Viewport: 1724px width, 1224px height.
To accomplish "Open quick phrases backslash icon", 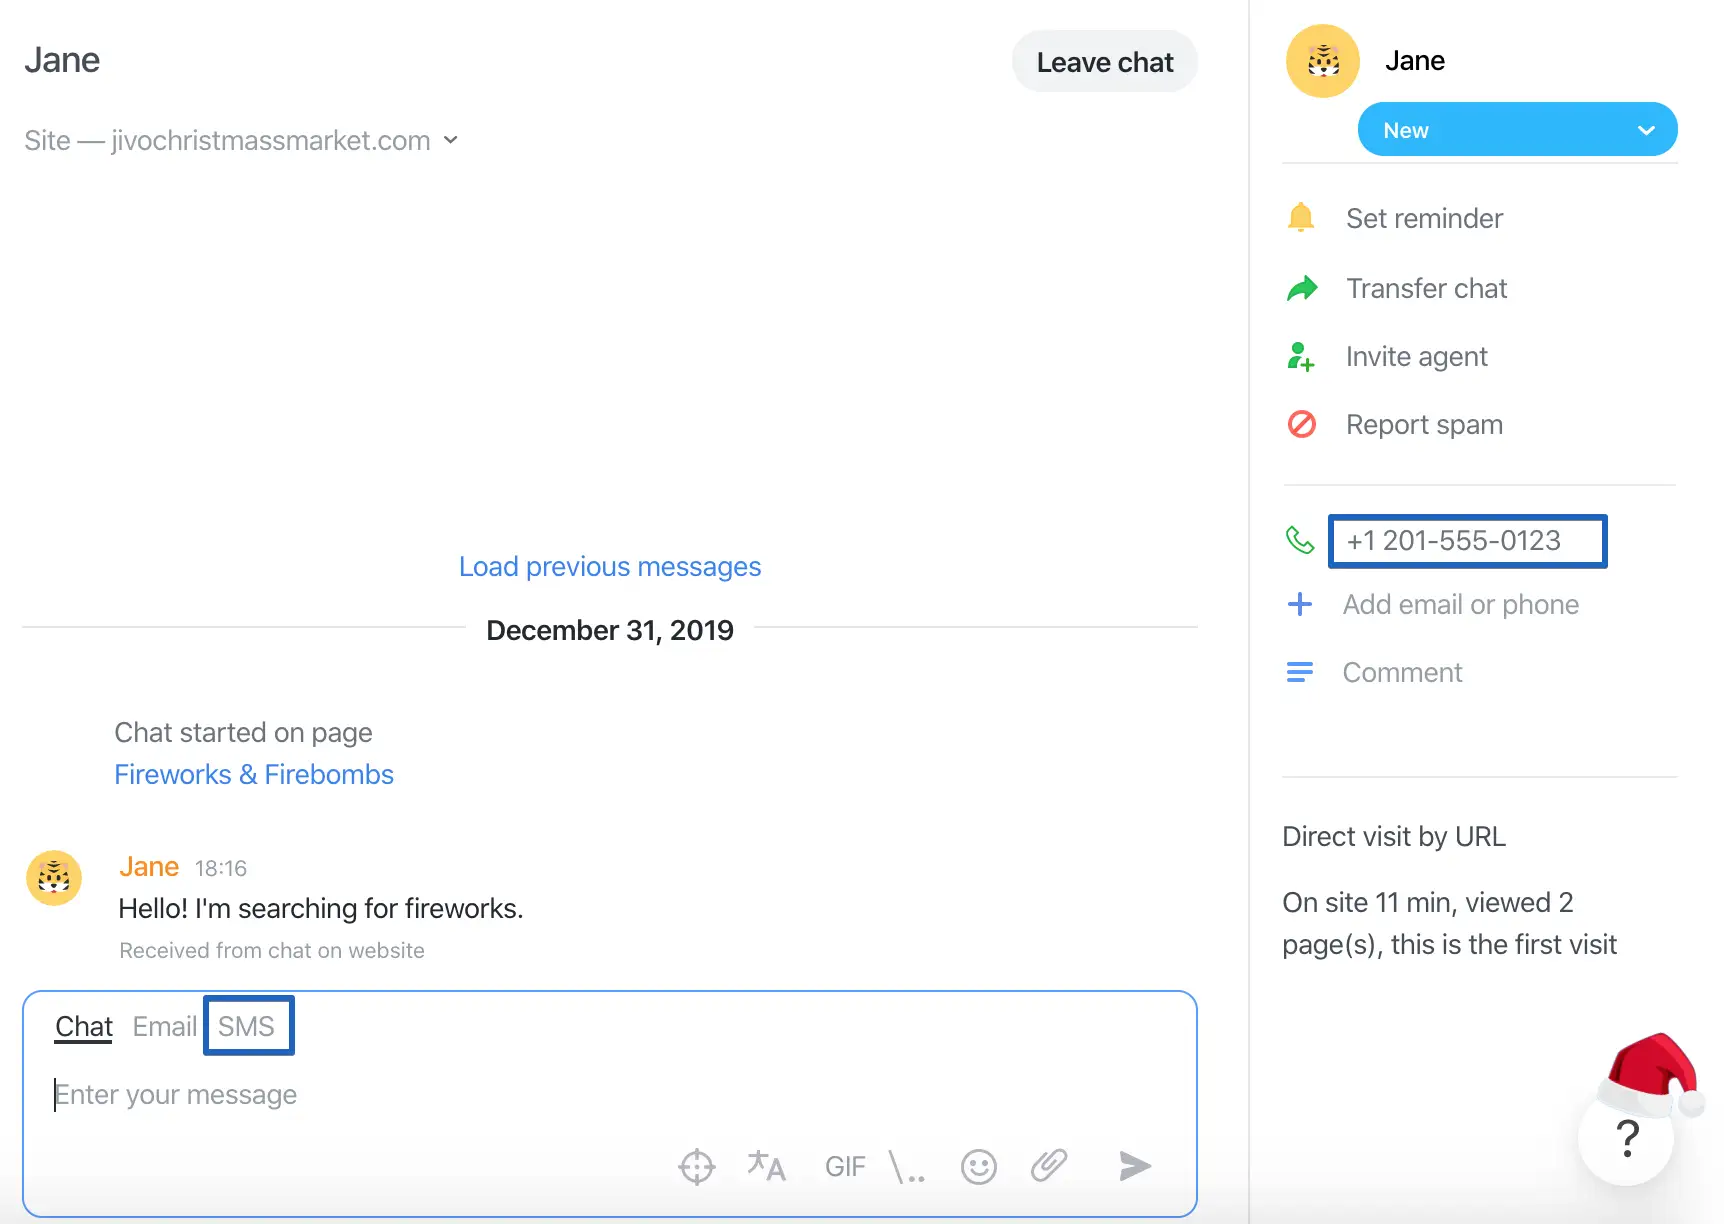I will (x=907, y=1166).
